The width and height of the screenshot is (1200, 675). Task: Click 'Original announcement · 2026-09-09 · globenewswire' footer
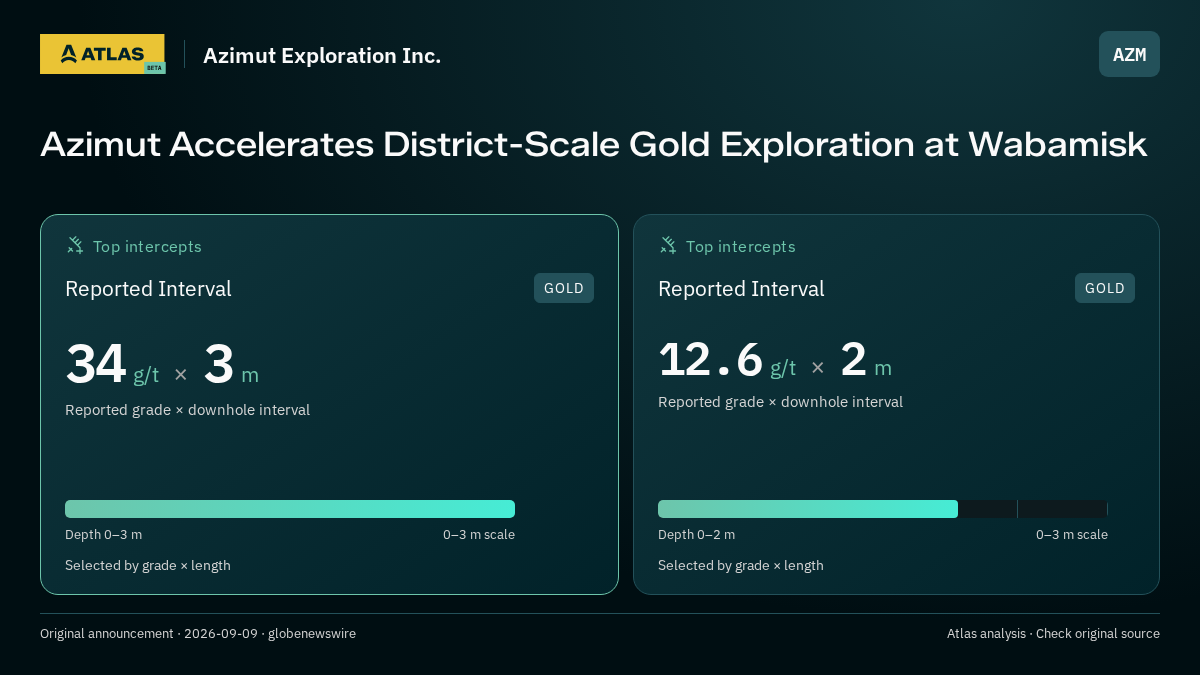[198, 634]
